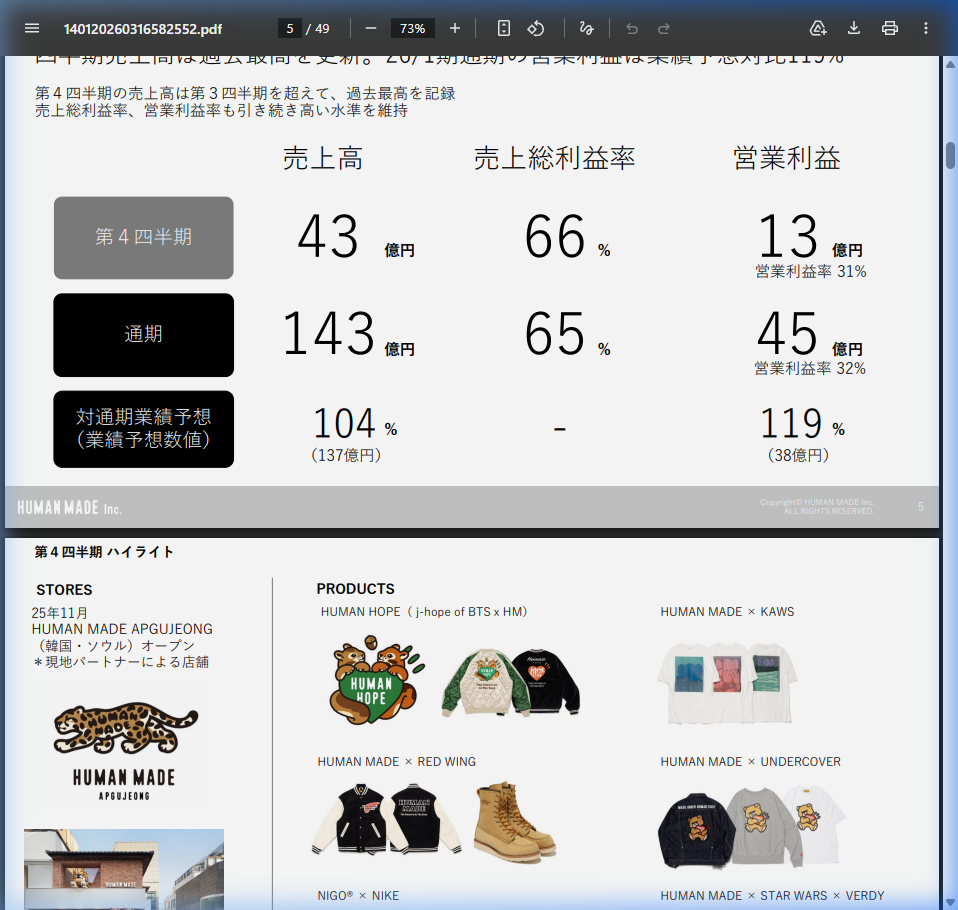
Task: Open the PDF sidebar hamburger menu
Action: coord(32,28)
